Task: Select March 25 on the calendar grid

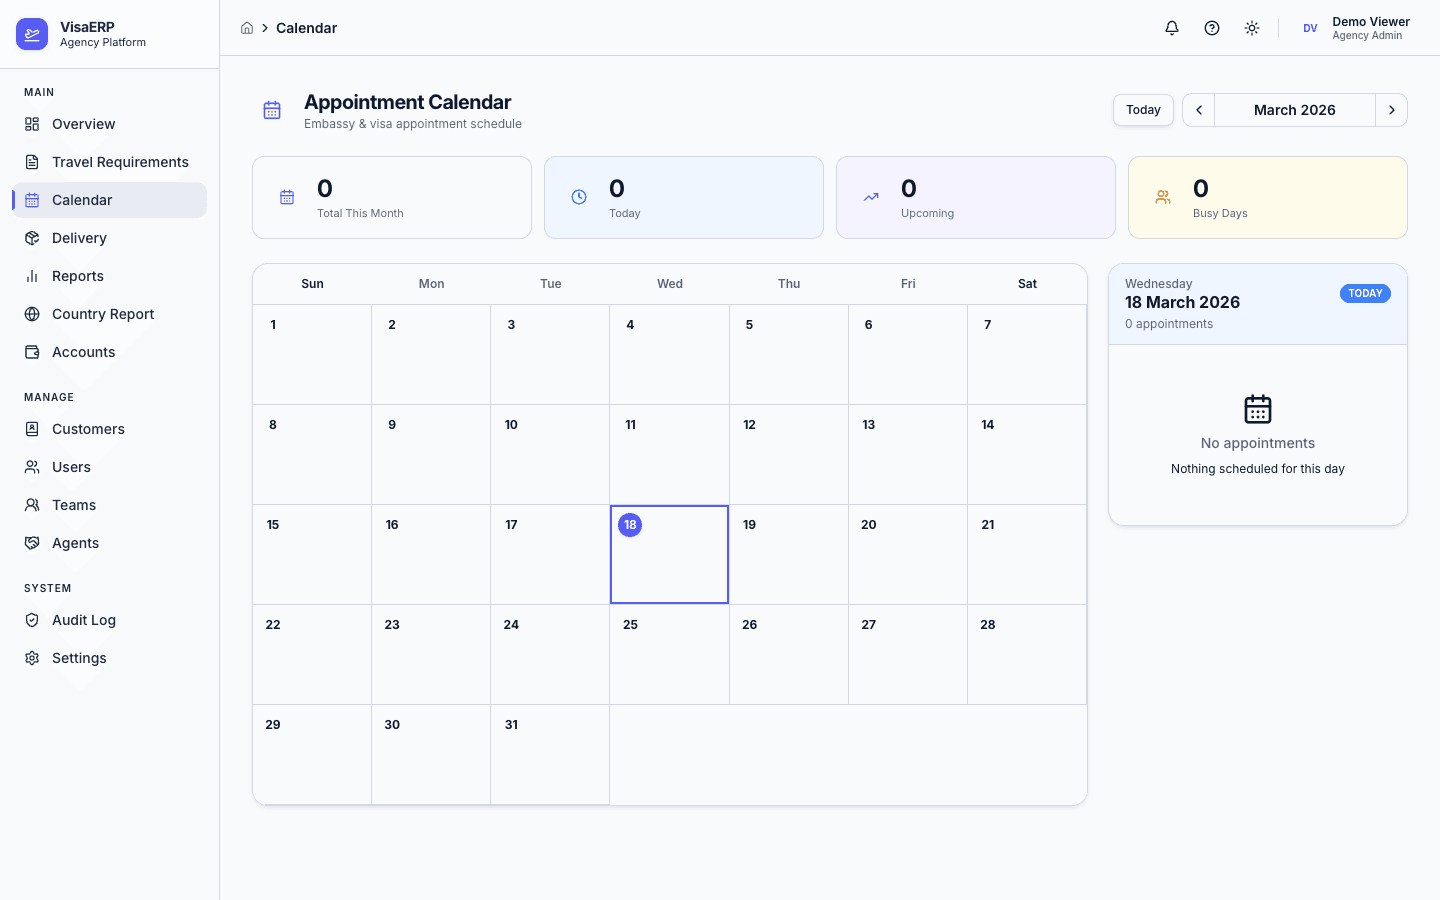Action: [x=669, y=654]
